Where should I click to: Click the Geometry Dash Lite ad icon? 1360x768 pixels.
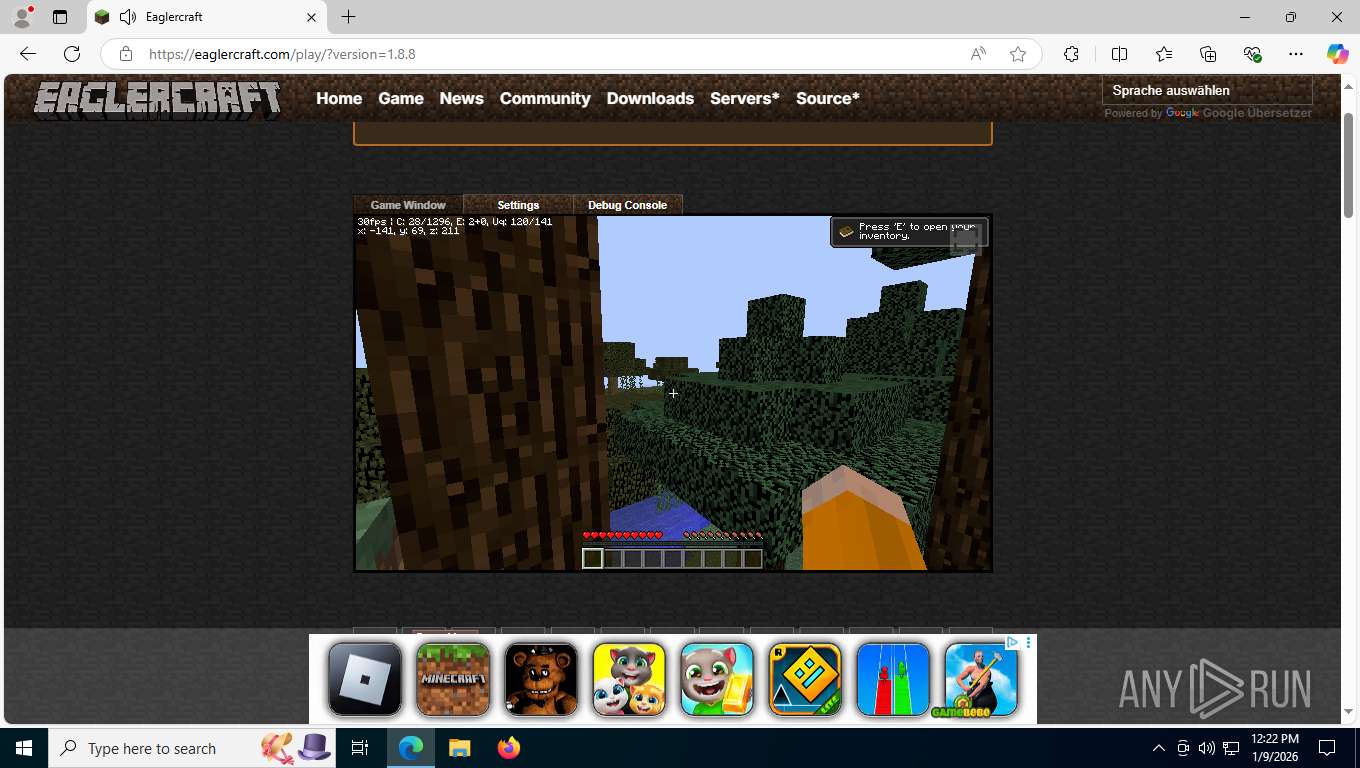click(805, 679)
